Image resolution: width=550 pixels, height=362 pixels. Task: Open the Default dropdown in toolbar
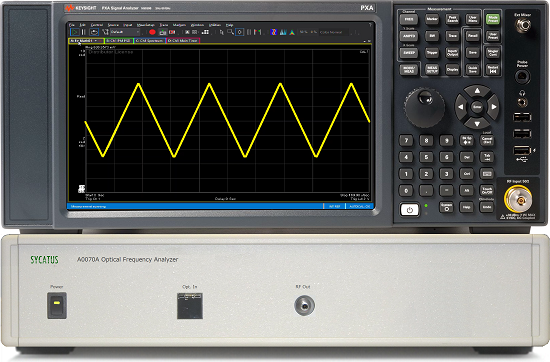click(x=125, y=32)
